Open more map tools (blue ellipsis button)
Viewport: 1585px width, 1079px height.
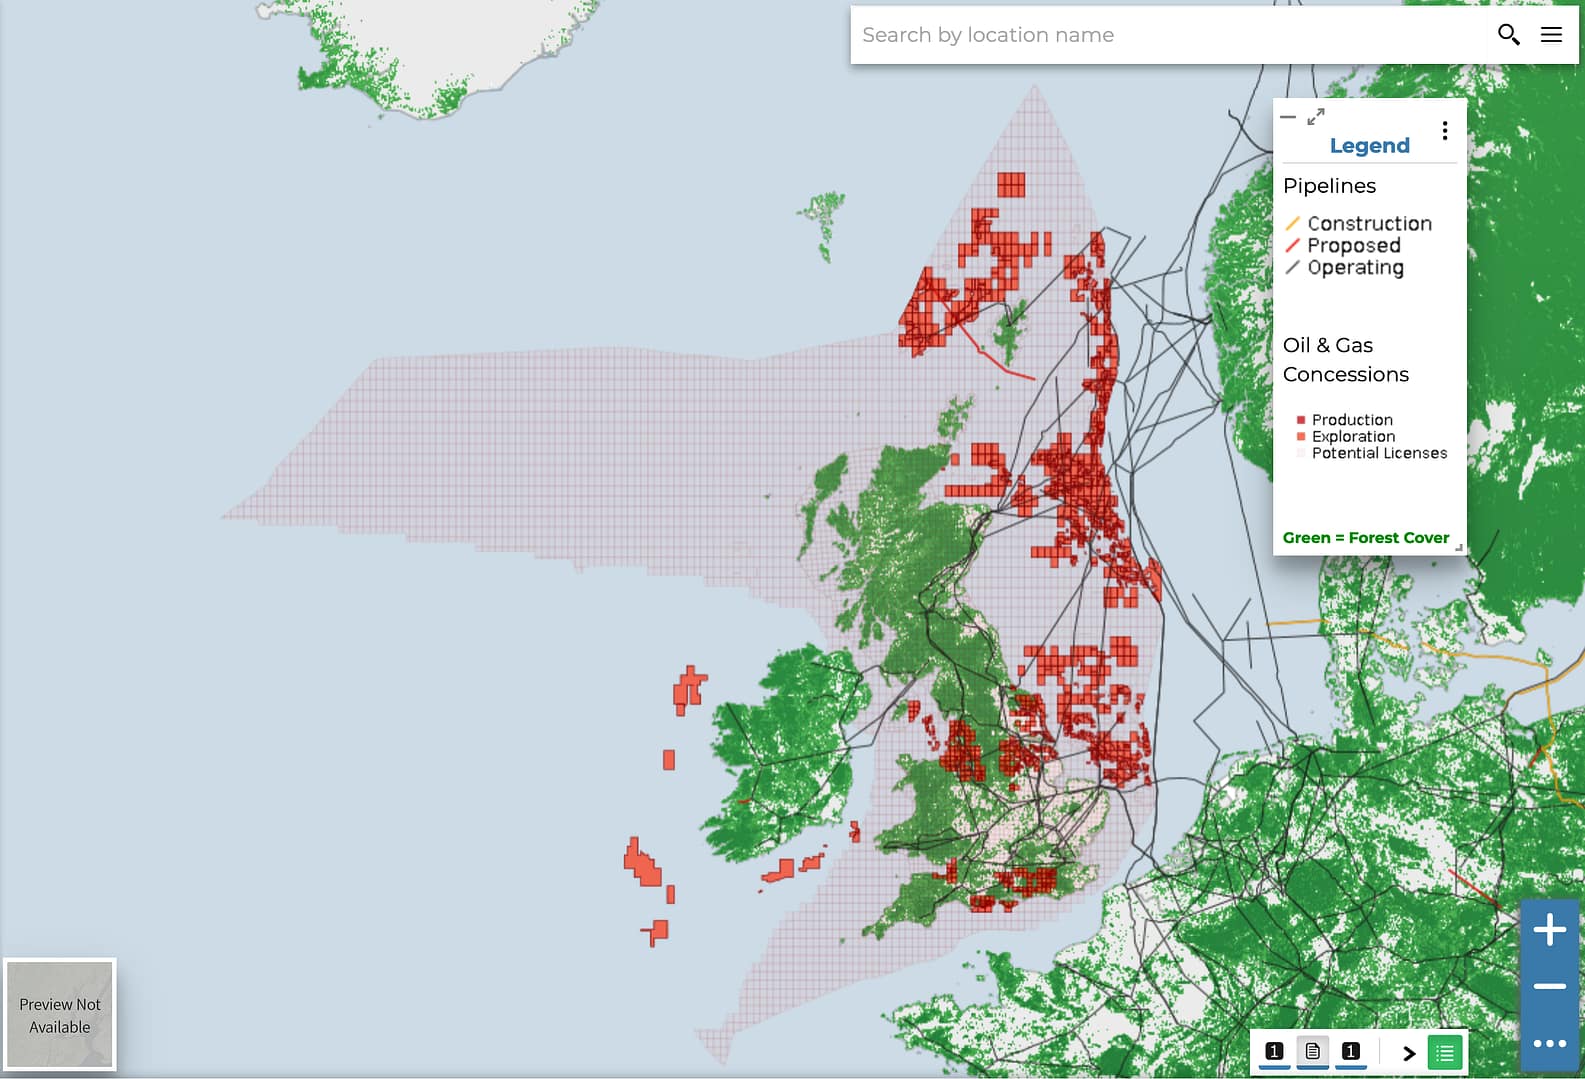[1549, 1043]
